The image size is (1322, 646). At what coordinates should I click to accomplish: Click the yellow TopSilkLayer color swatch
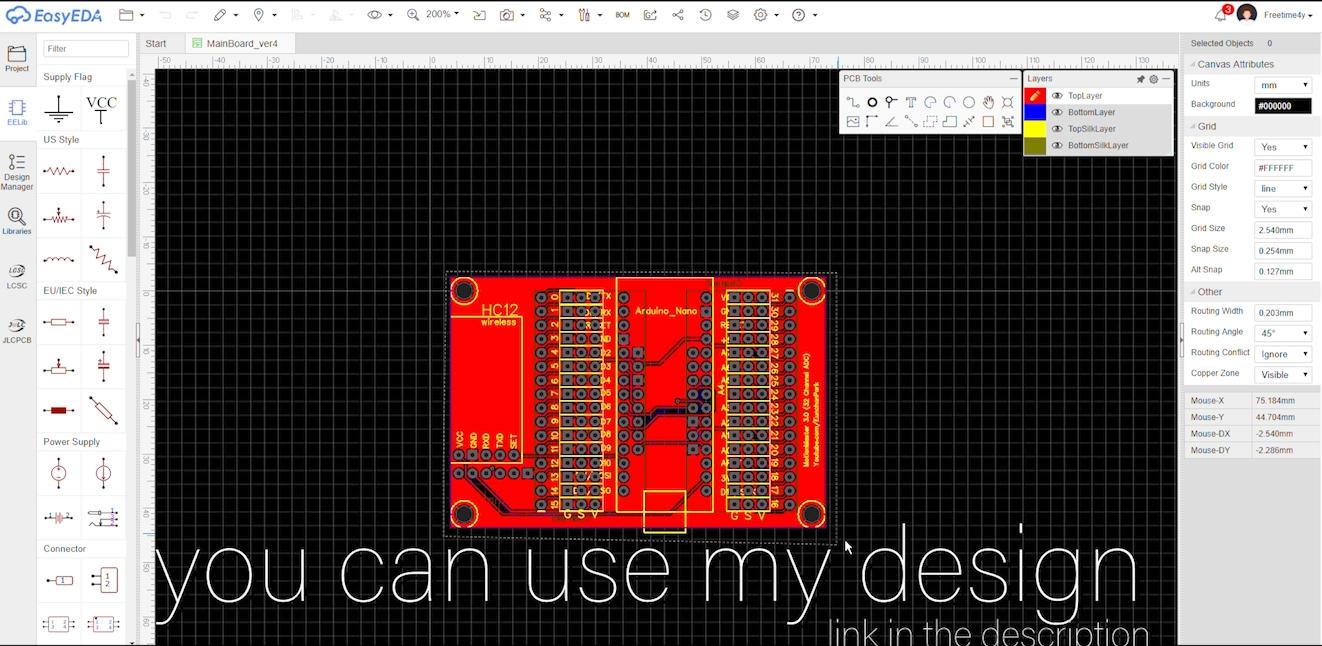click(1035, 129)
